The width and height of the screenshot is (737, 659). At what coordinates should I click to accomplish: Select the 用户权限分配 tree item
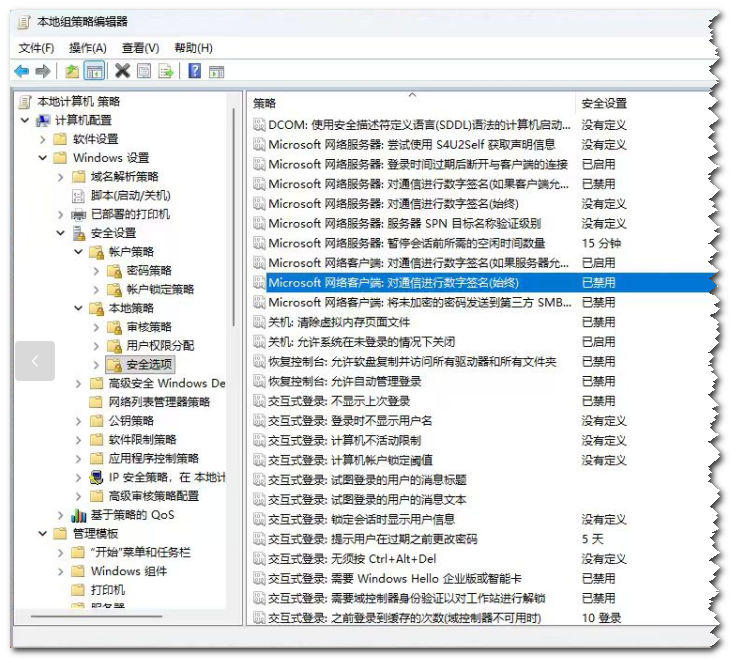pos(160,345)
